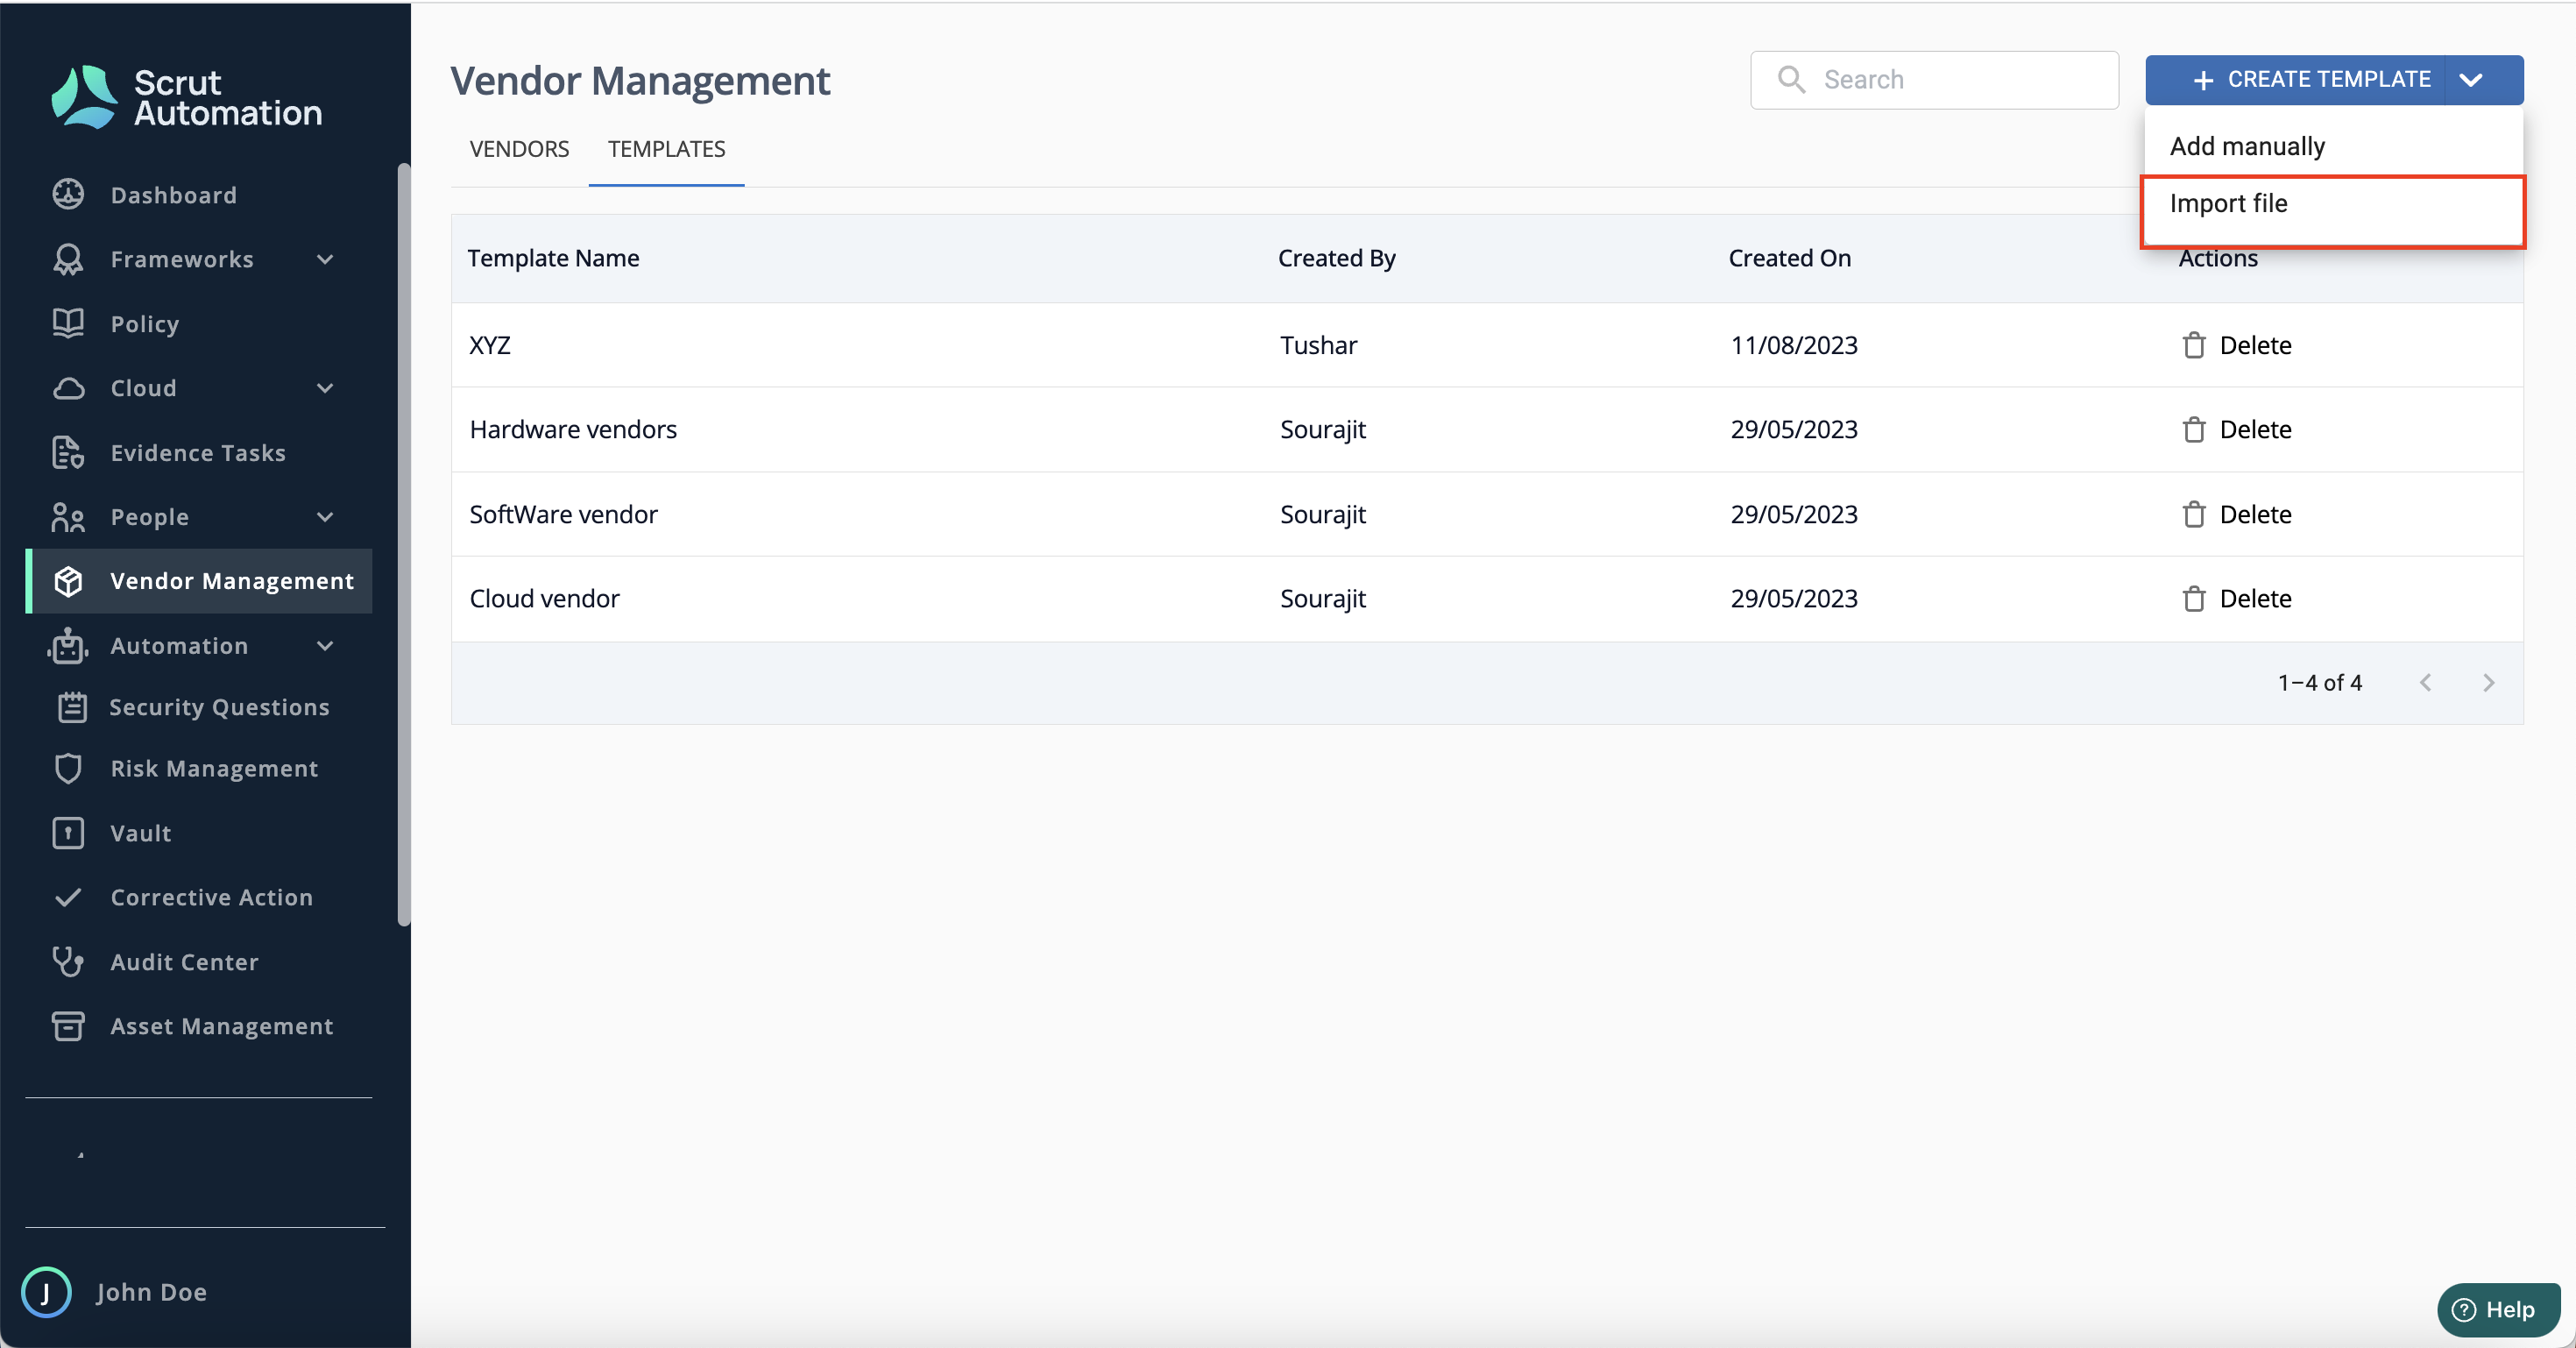Image resolution: width=2576 pixels, height=1348 pixels.
Task: Click the John Doe avatar circle
Action: click(x=46, y=1292)
